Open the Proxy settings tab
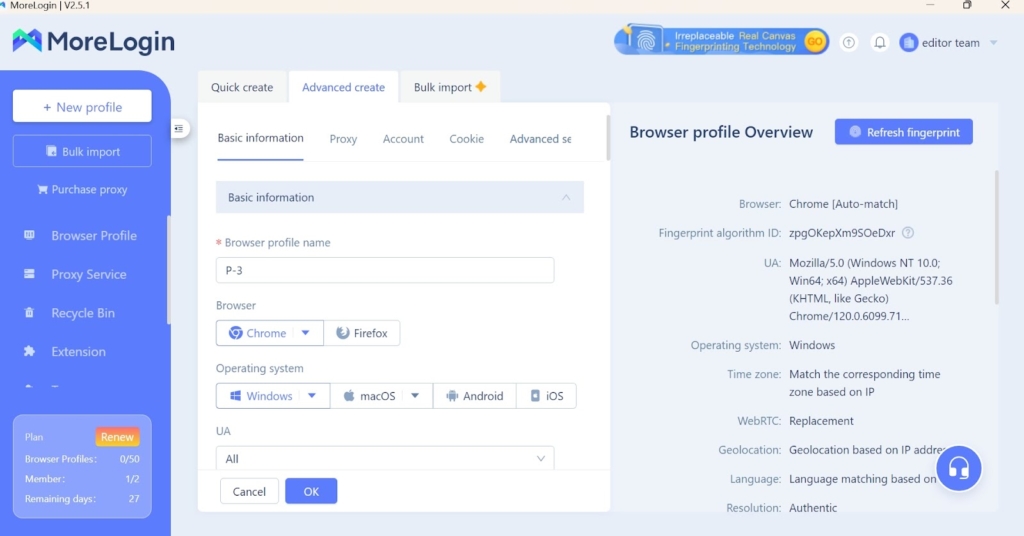1024x536 pixels. pyautogui.click(x=343, y=139)
